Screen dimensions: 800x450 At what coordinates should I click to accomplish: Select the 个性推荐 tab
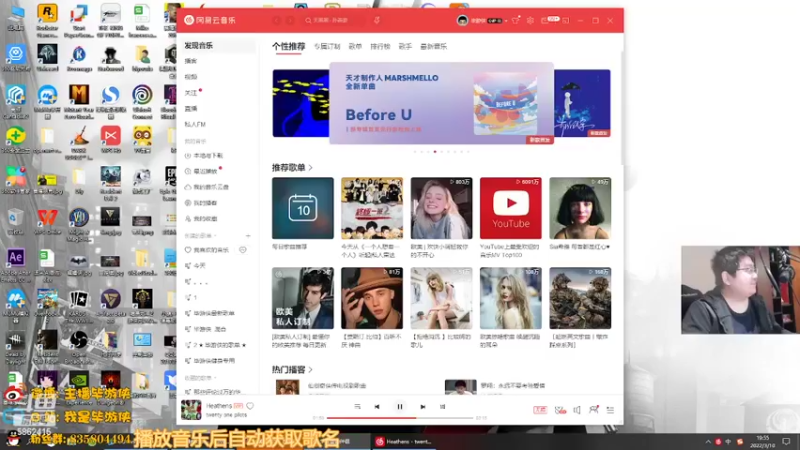[288, 46]
